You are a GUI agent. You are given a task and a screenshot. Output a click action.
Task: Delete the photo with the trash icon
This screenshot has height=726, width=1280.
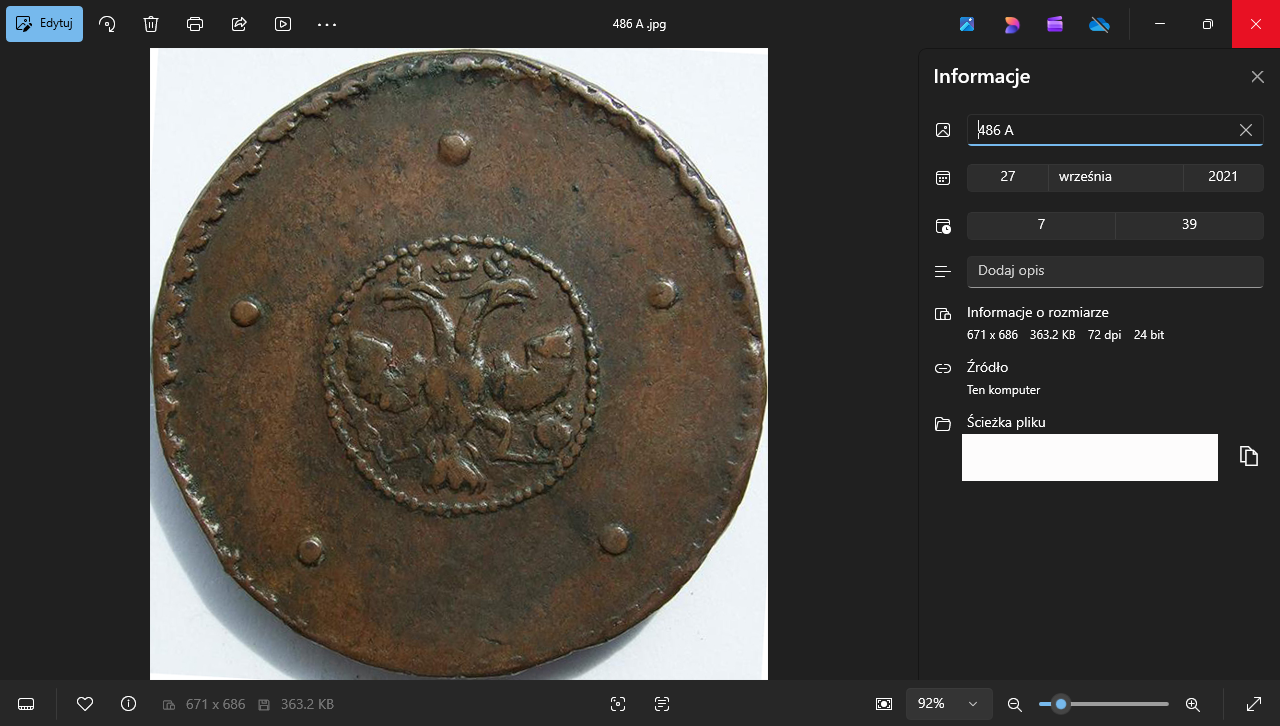click(151, 24)
